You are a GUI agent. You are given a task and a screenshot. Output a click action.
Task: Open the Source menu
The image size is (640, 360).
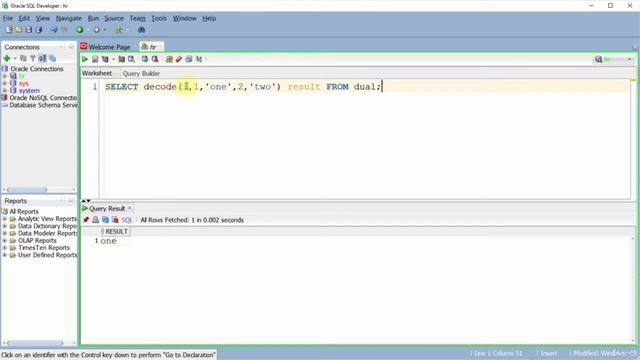pyautogui.click(x=114, y=18)
